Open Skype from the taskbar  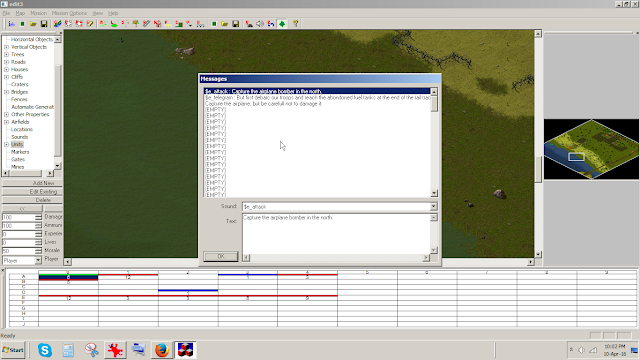tap(45, 350)
